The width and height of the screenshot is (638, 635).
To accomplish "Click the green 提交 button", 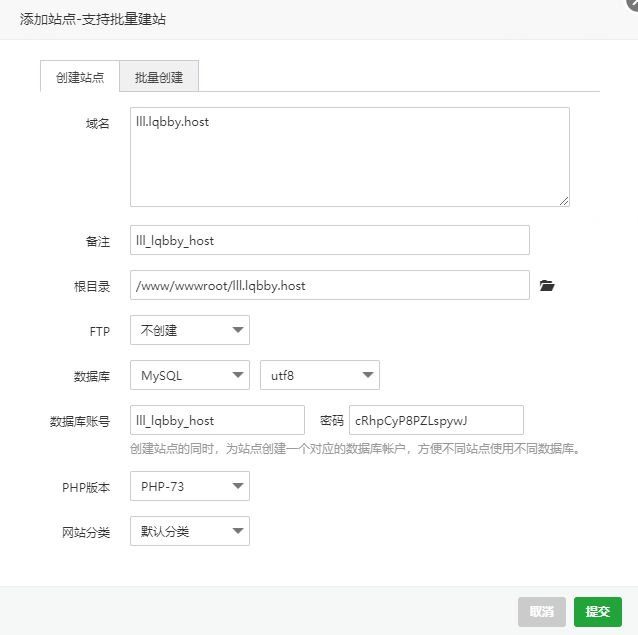I will [x=598, y=612].
